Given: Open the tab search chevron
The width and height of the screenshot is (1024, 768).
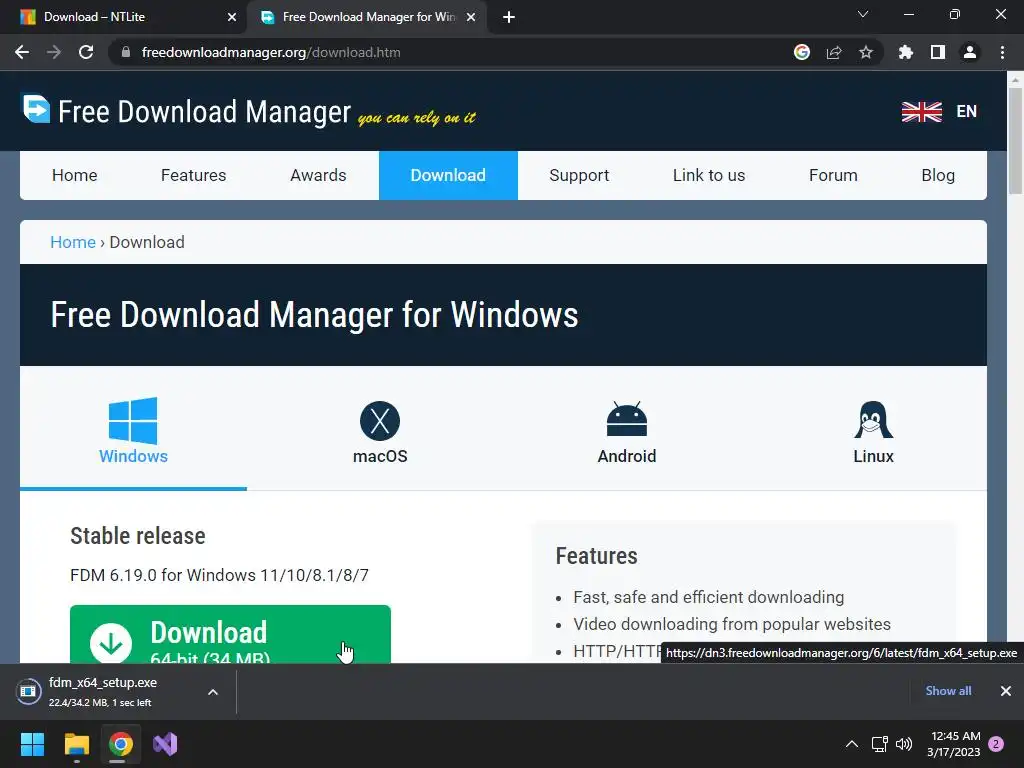Looking at the screenshot, I should pos(863,14).
